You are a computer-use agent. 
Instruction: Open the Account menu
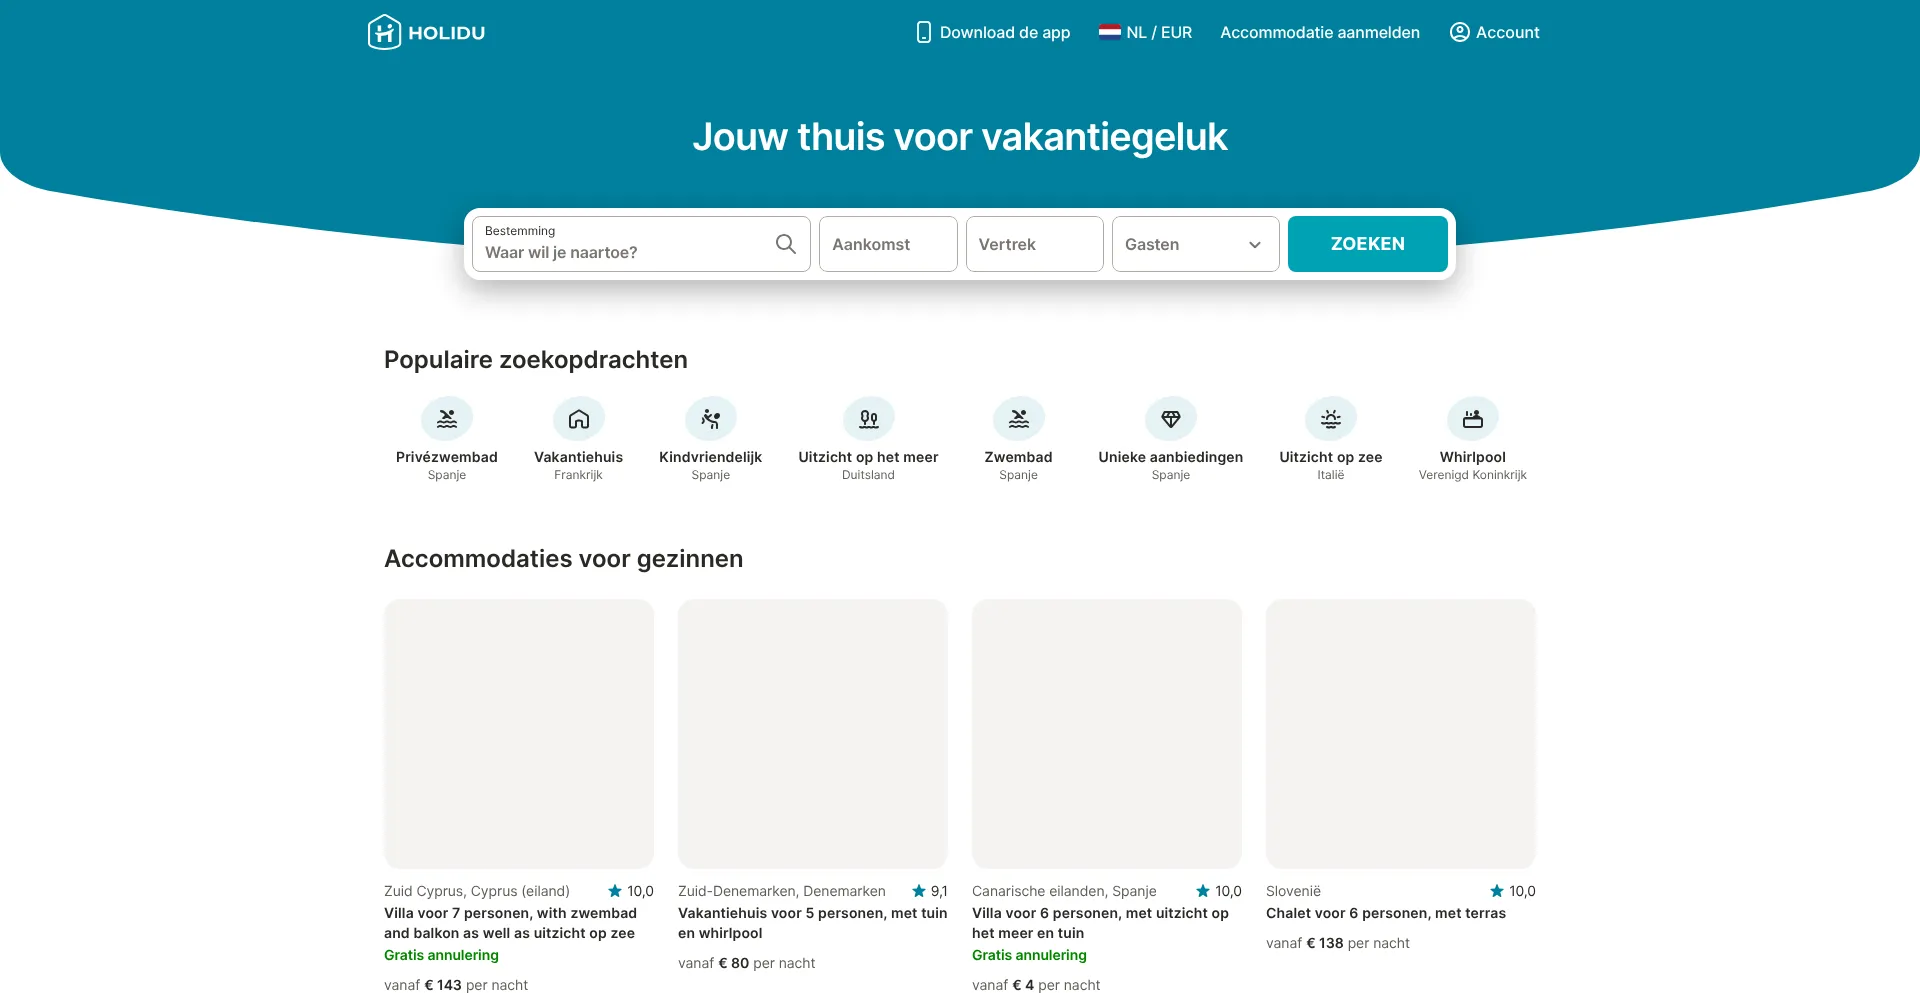(1495, 32)
